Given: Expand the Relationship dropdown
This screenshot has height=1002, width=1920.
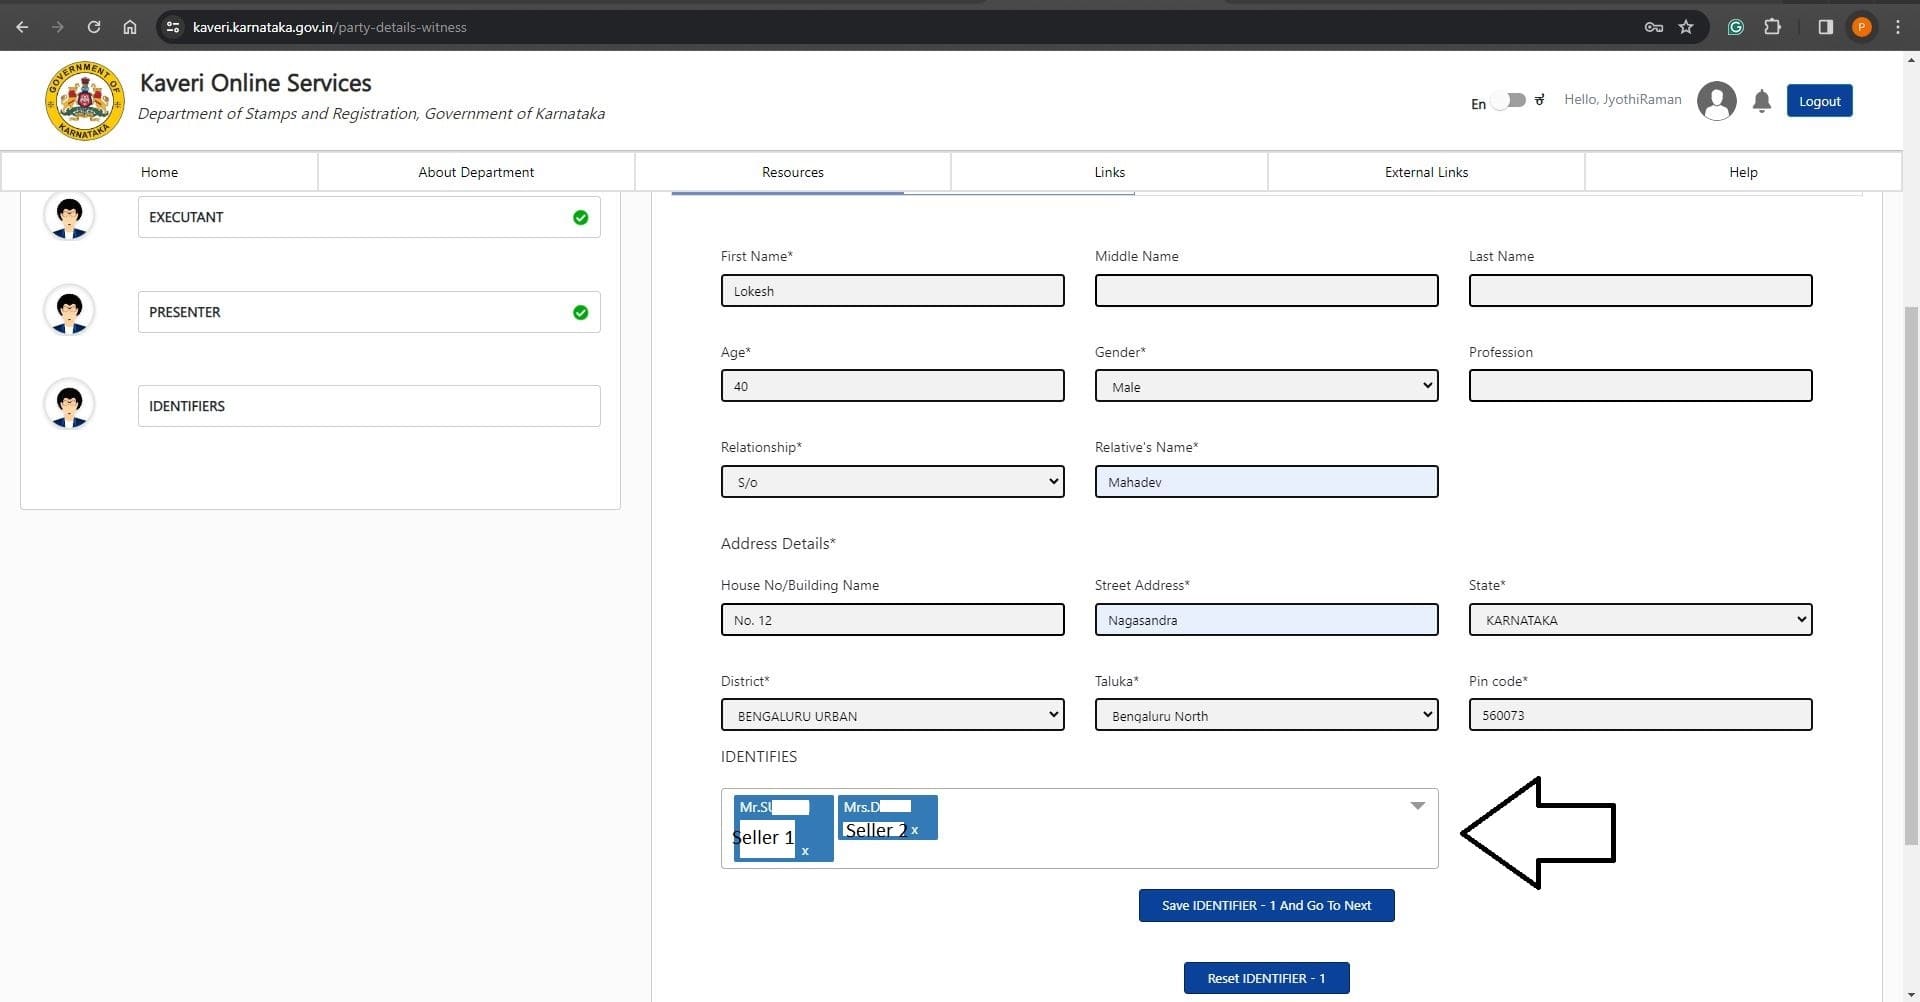Looking at the screenshot, I should click(892, 482).
